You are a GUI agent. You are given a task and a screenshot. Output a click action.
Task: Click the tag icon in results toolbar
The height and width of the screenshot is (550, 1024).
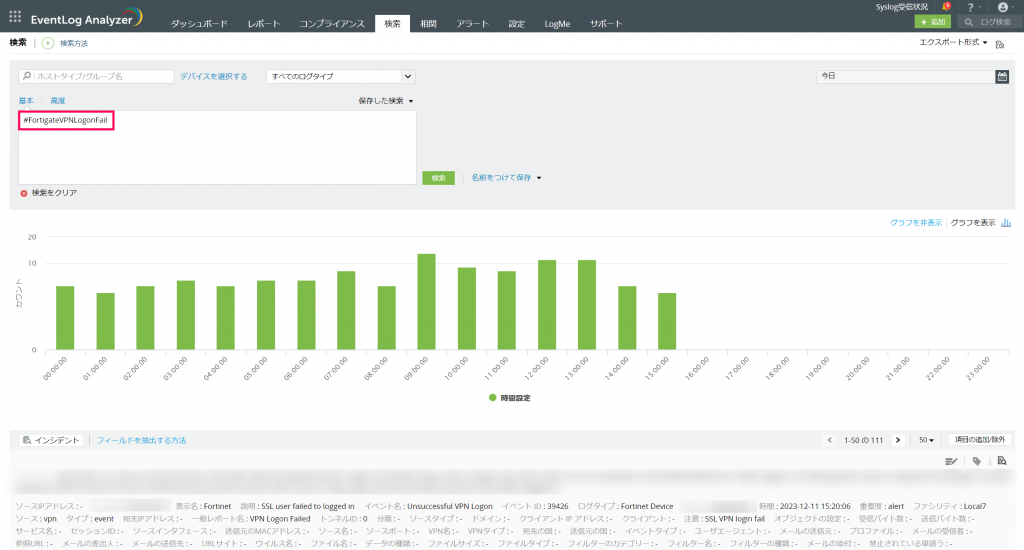977,461
